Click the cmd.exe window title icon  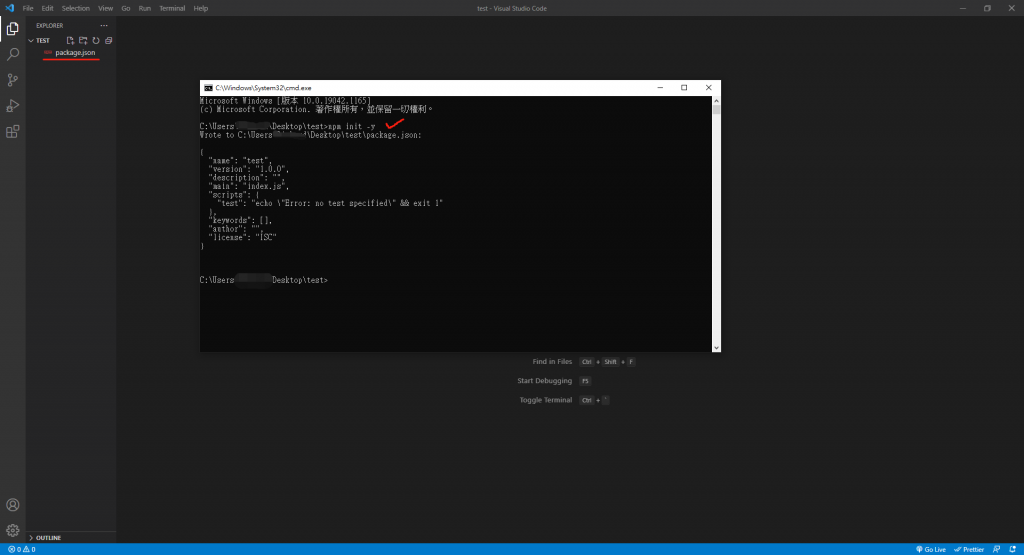pos(208,87)
